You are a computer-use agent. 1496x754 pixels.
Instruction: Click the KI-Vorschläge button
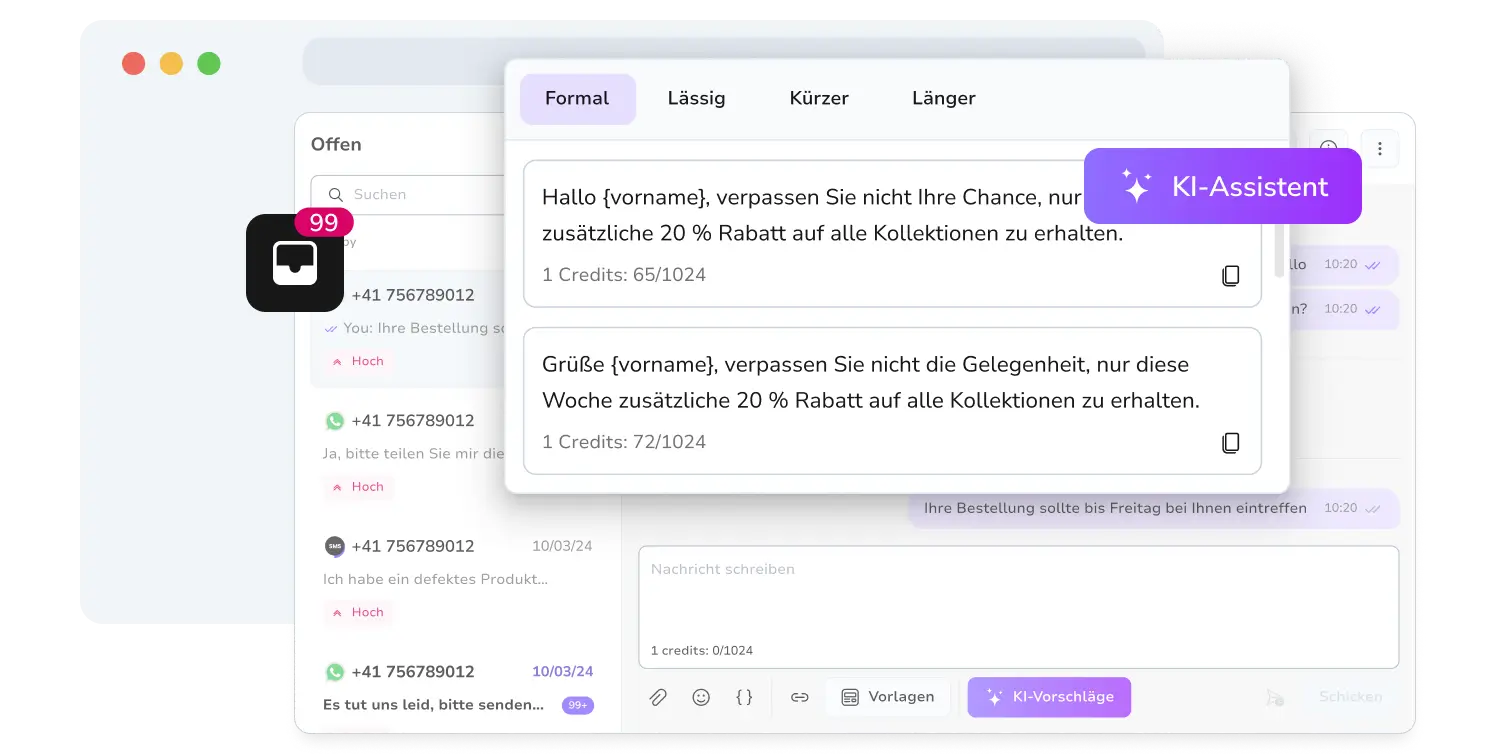[1049, 697]
